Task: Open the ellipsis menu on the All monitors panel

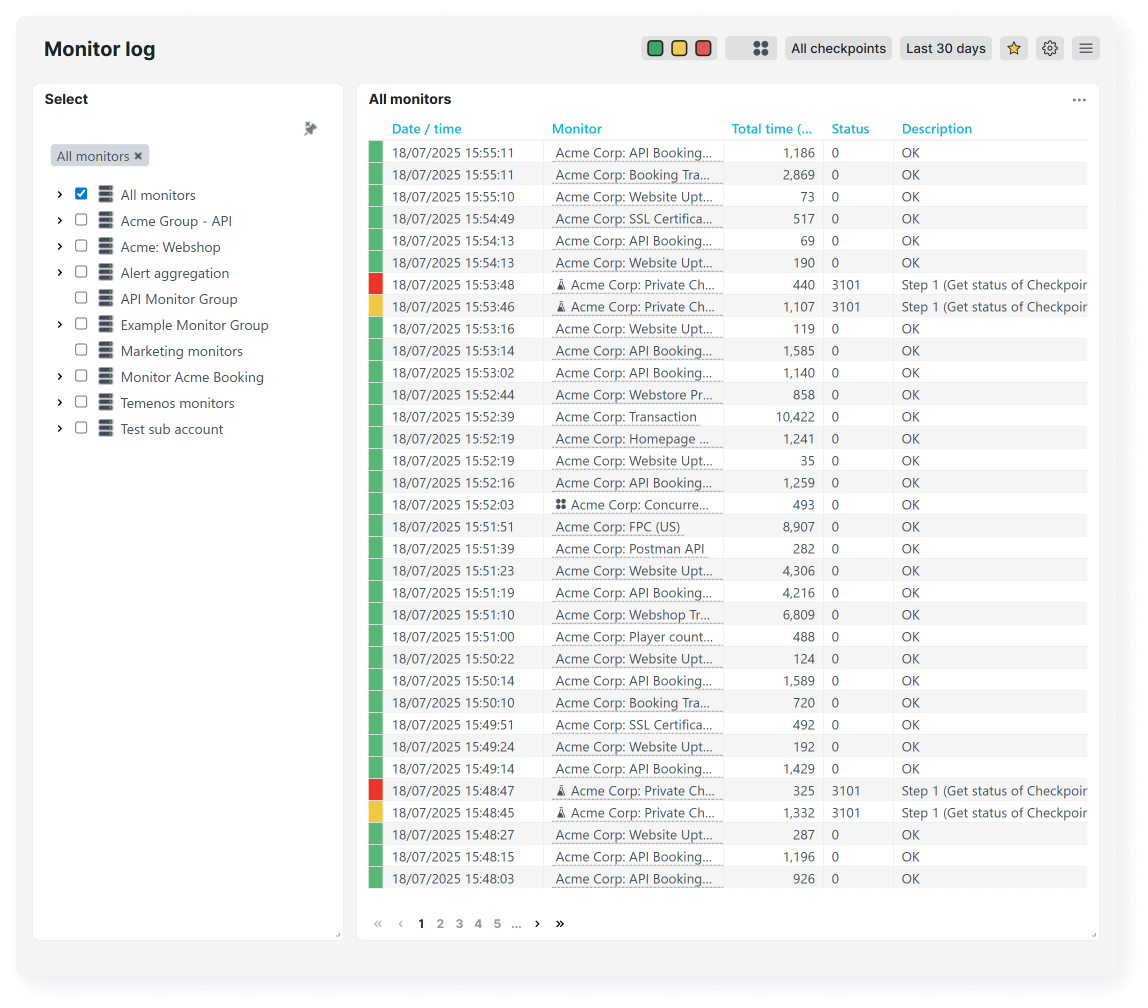Action: 1079,100
